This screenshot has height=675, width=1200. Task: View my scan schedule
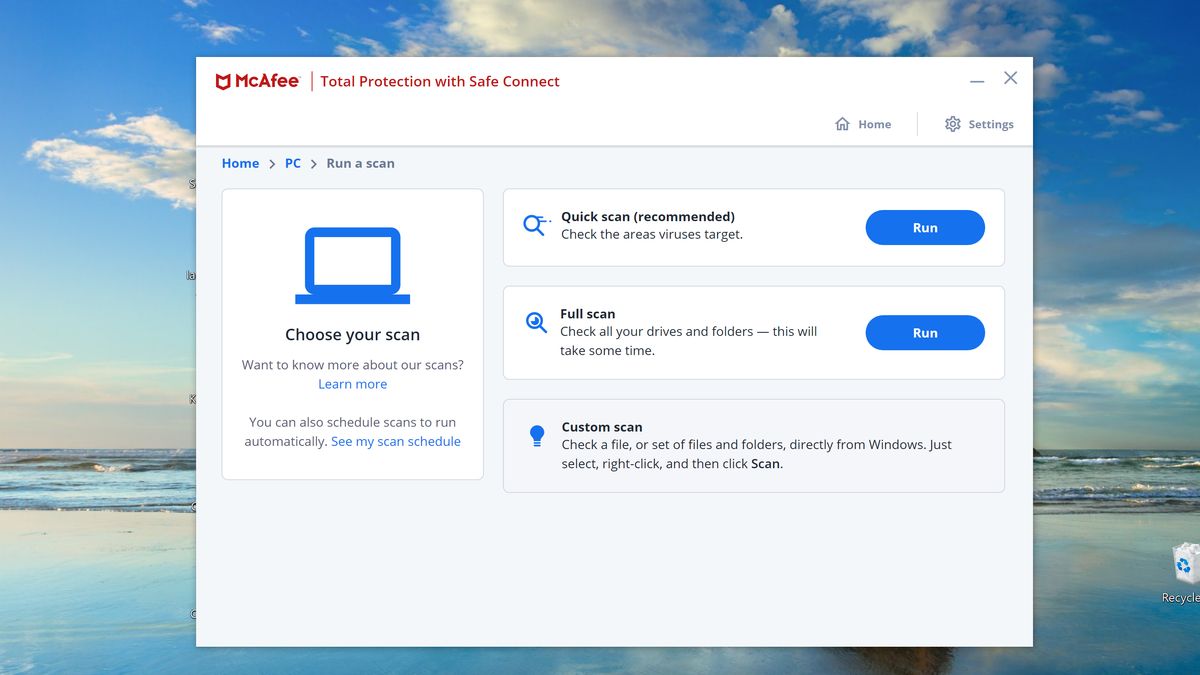(396, 441)
